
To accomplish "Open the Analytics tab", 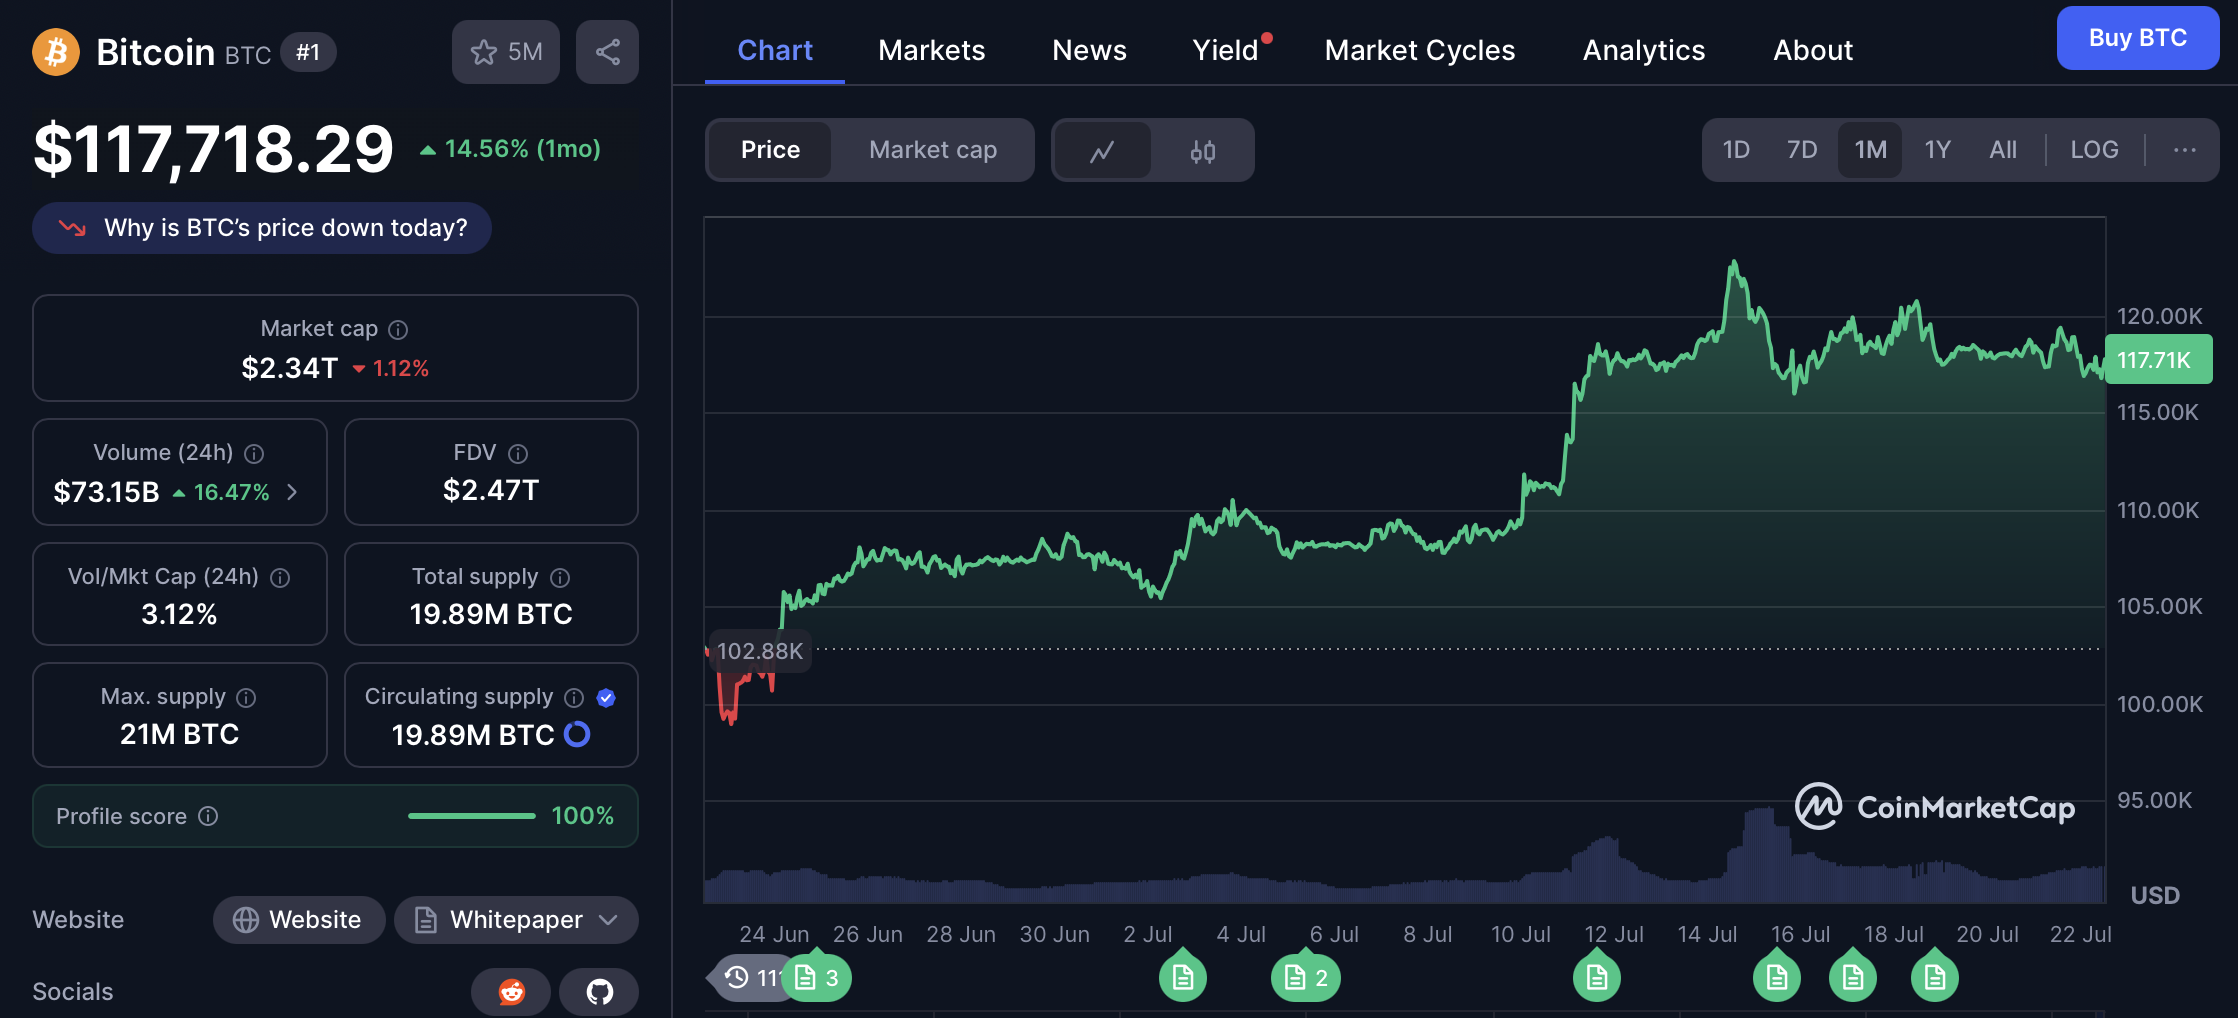I will (1644, 50).
